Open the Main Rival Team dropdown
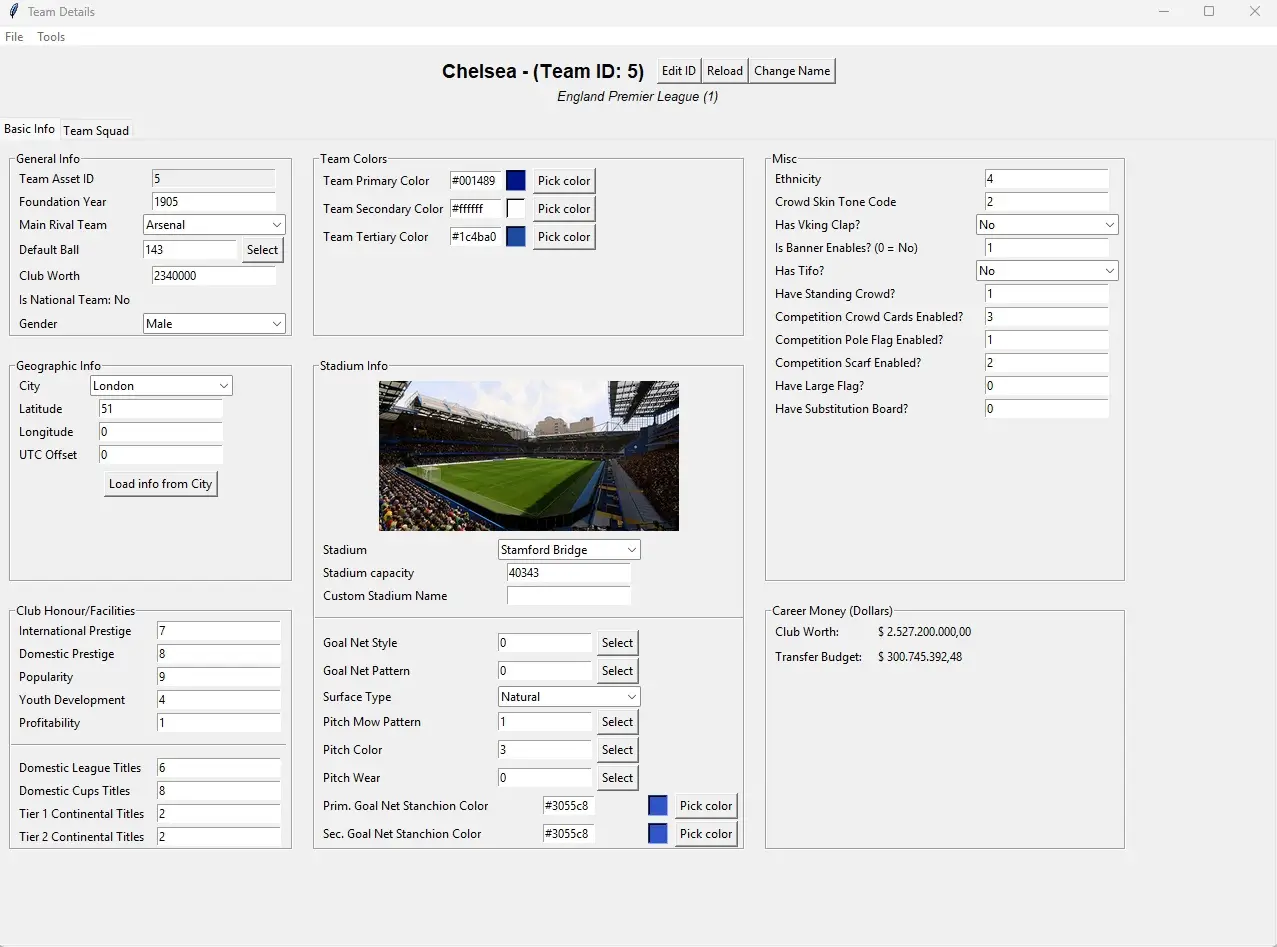This screenshot has width=1277, height=947. (x=215, y=225)
